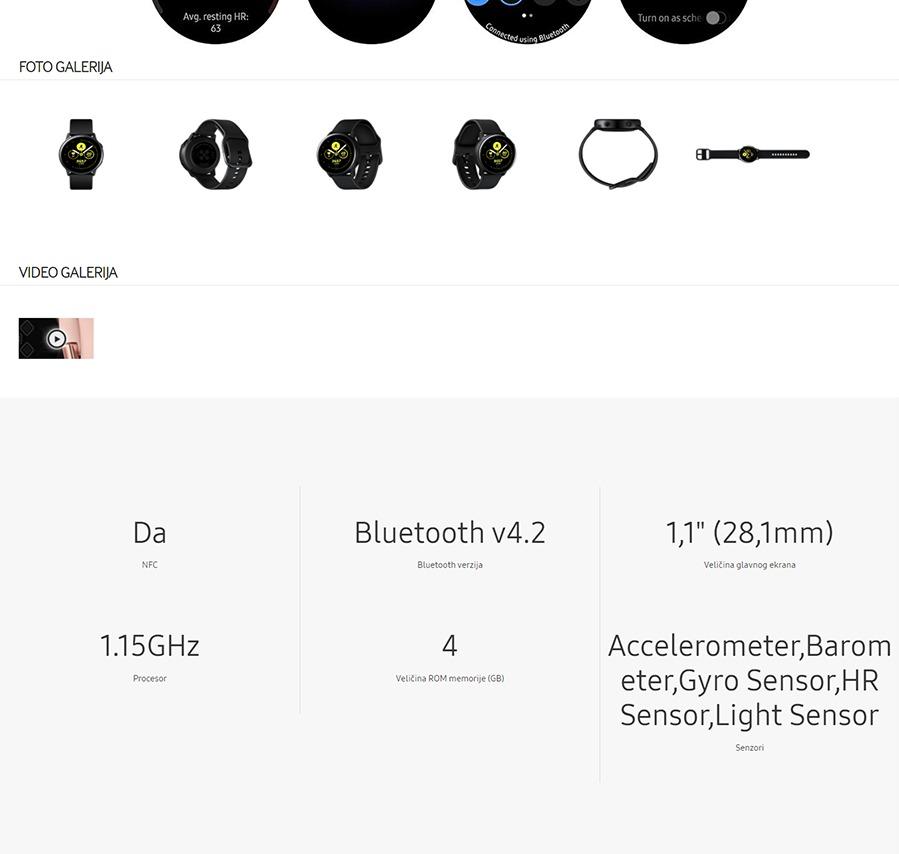Open the side-profile watch ring photo
The image size is (899, 854).
point(618,154)
